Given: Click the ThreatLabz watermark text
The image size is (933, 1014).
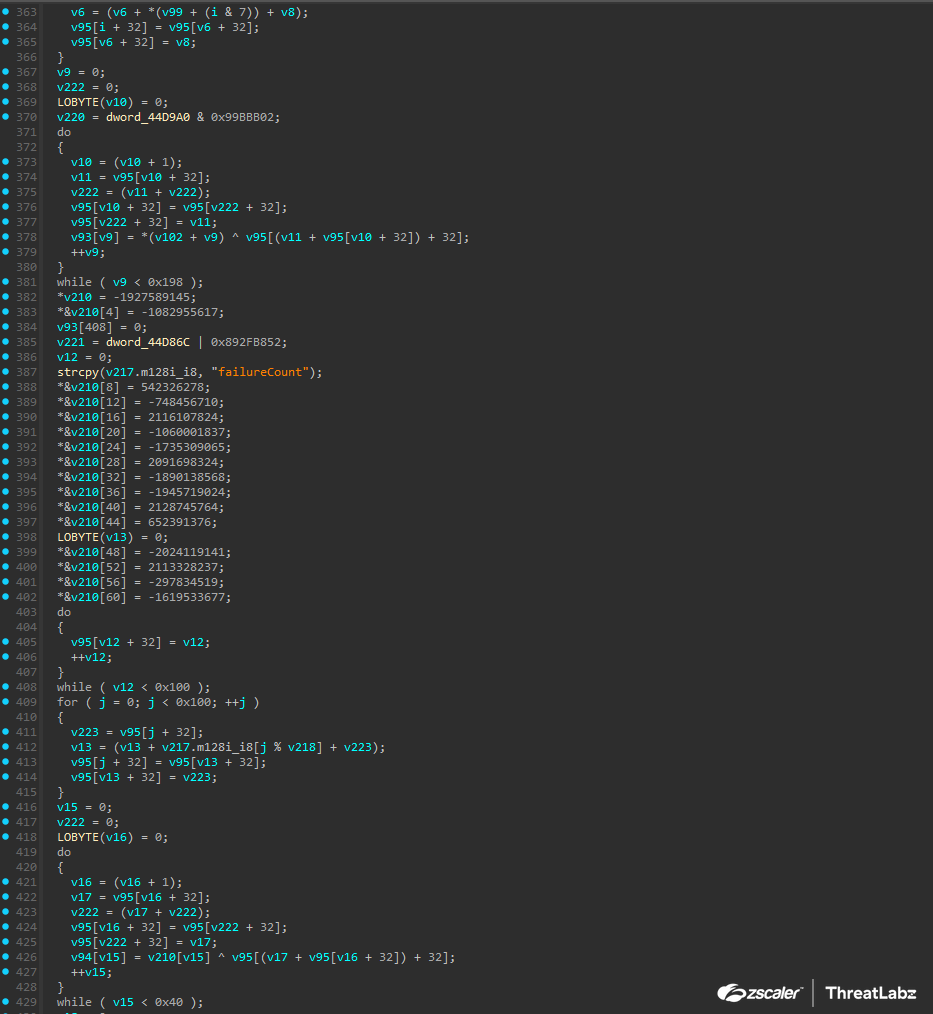Looking at the screenshot, I should [871, 993].
